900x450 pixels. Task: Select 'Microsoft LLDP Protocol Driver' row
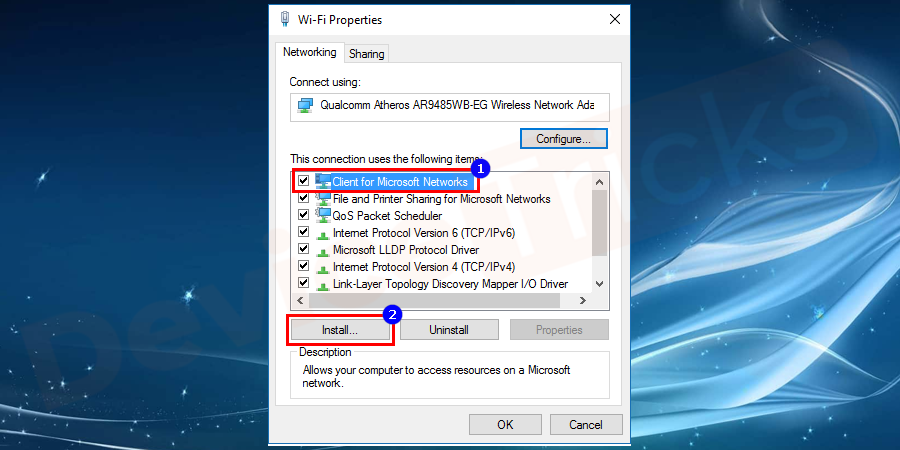coord(406,250)
